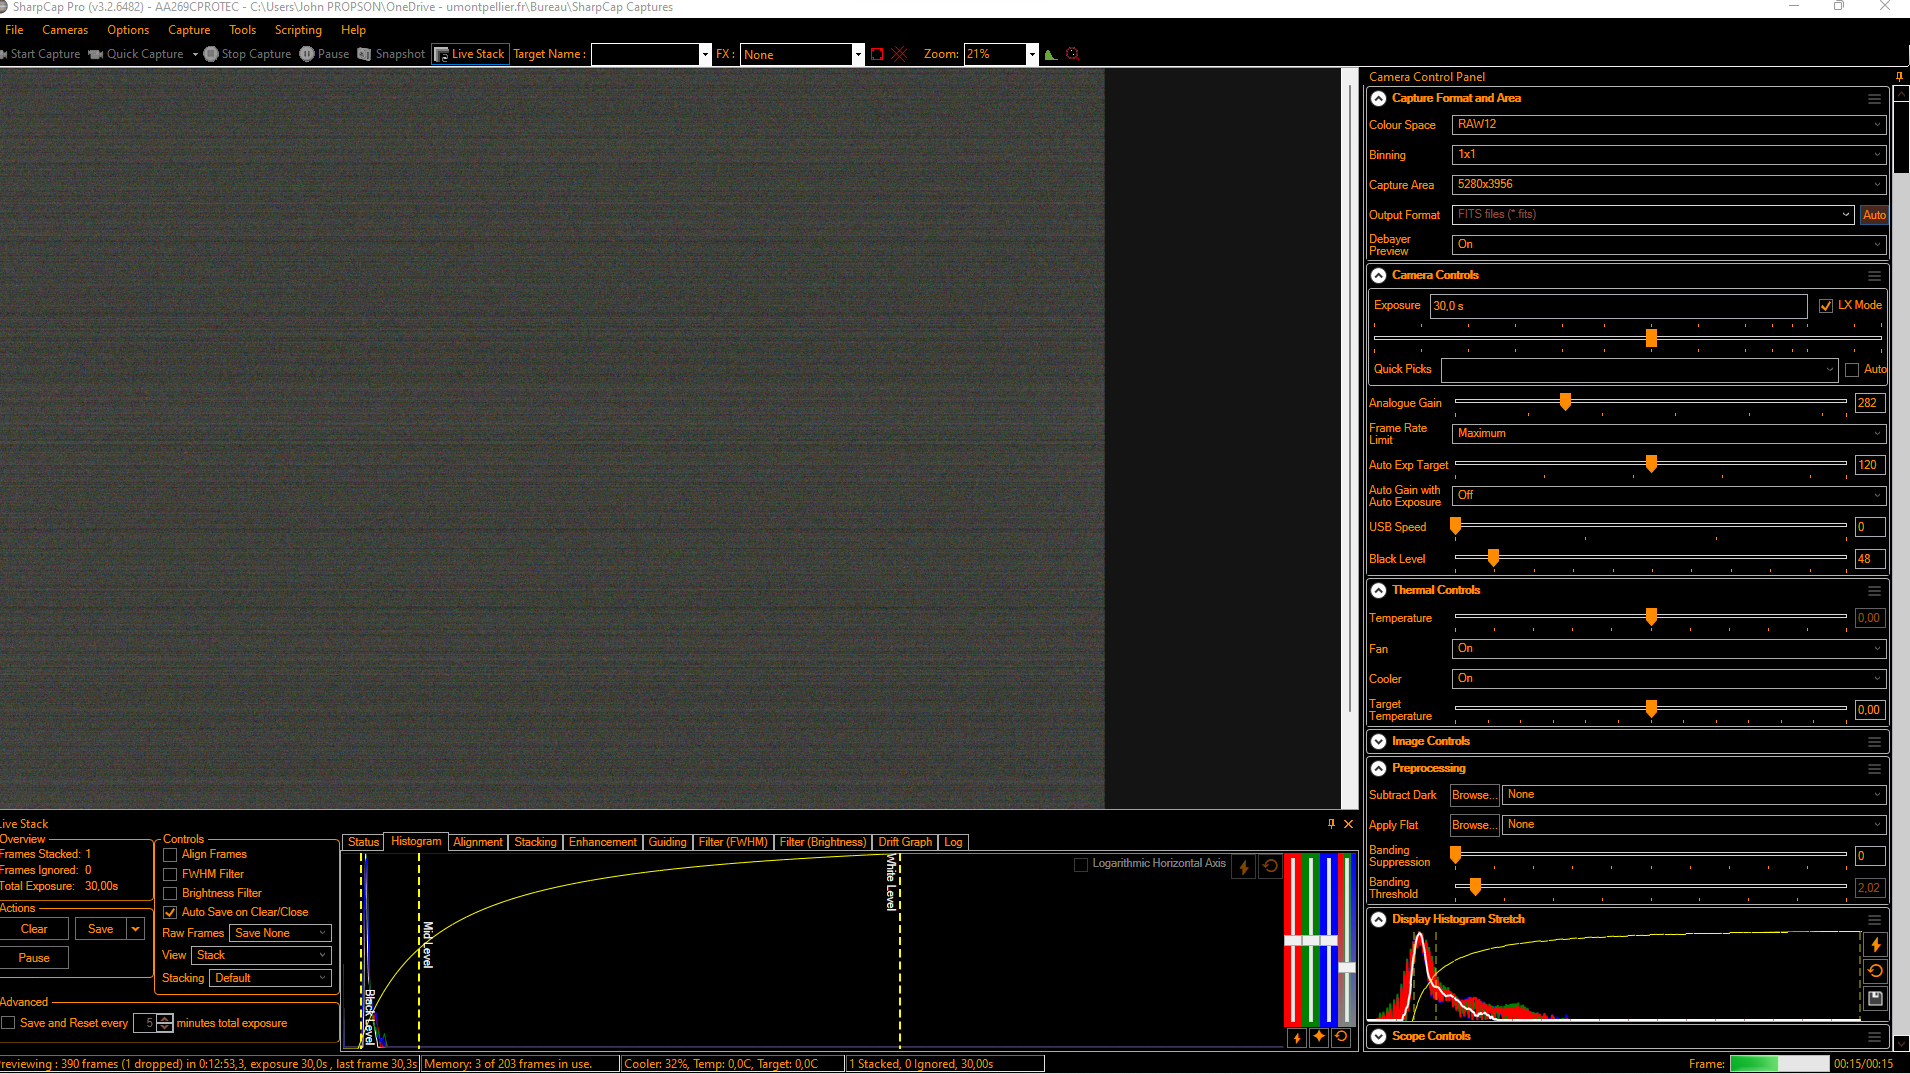Click the Start Capture toolbar button
The image size is (1910, 1074).
pos(40,54)
